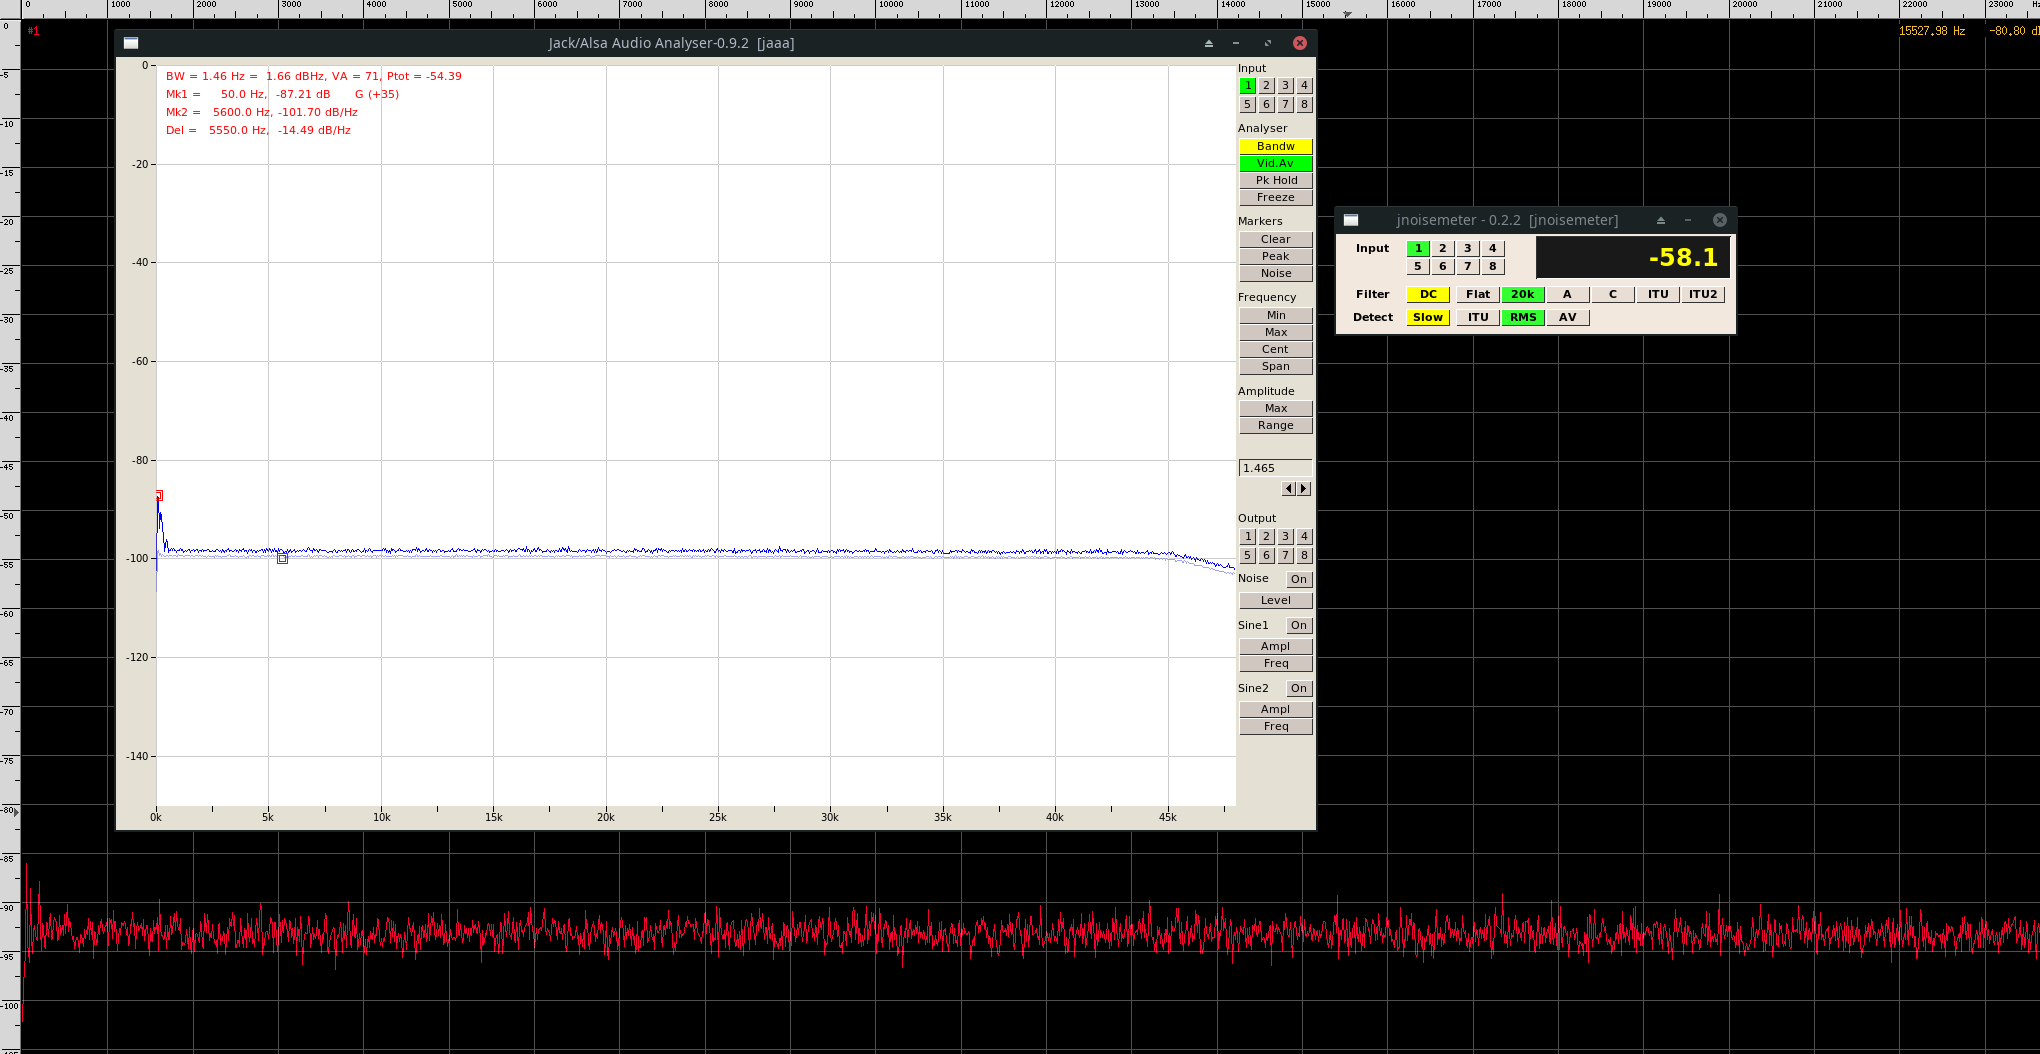Select output 6 in jaaa
Image resolution: width=2040 pixels, height=1054 pixels.
coord(1266,555)
